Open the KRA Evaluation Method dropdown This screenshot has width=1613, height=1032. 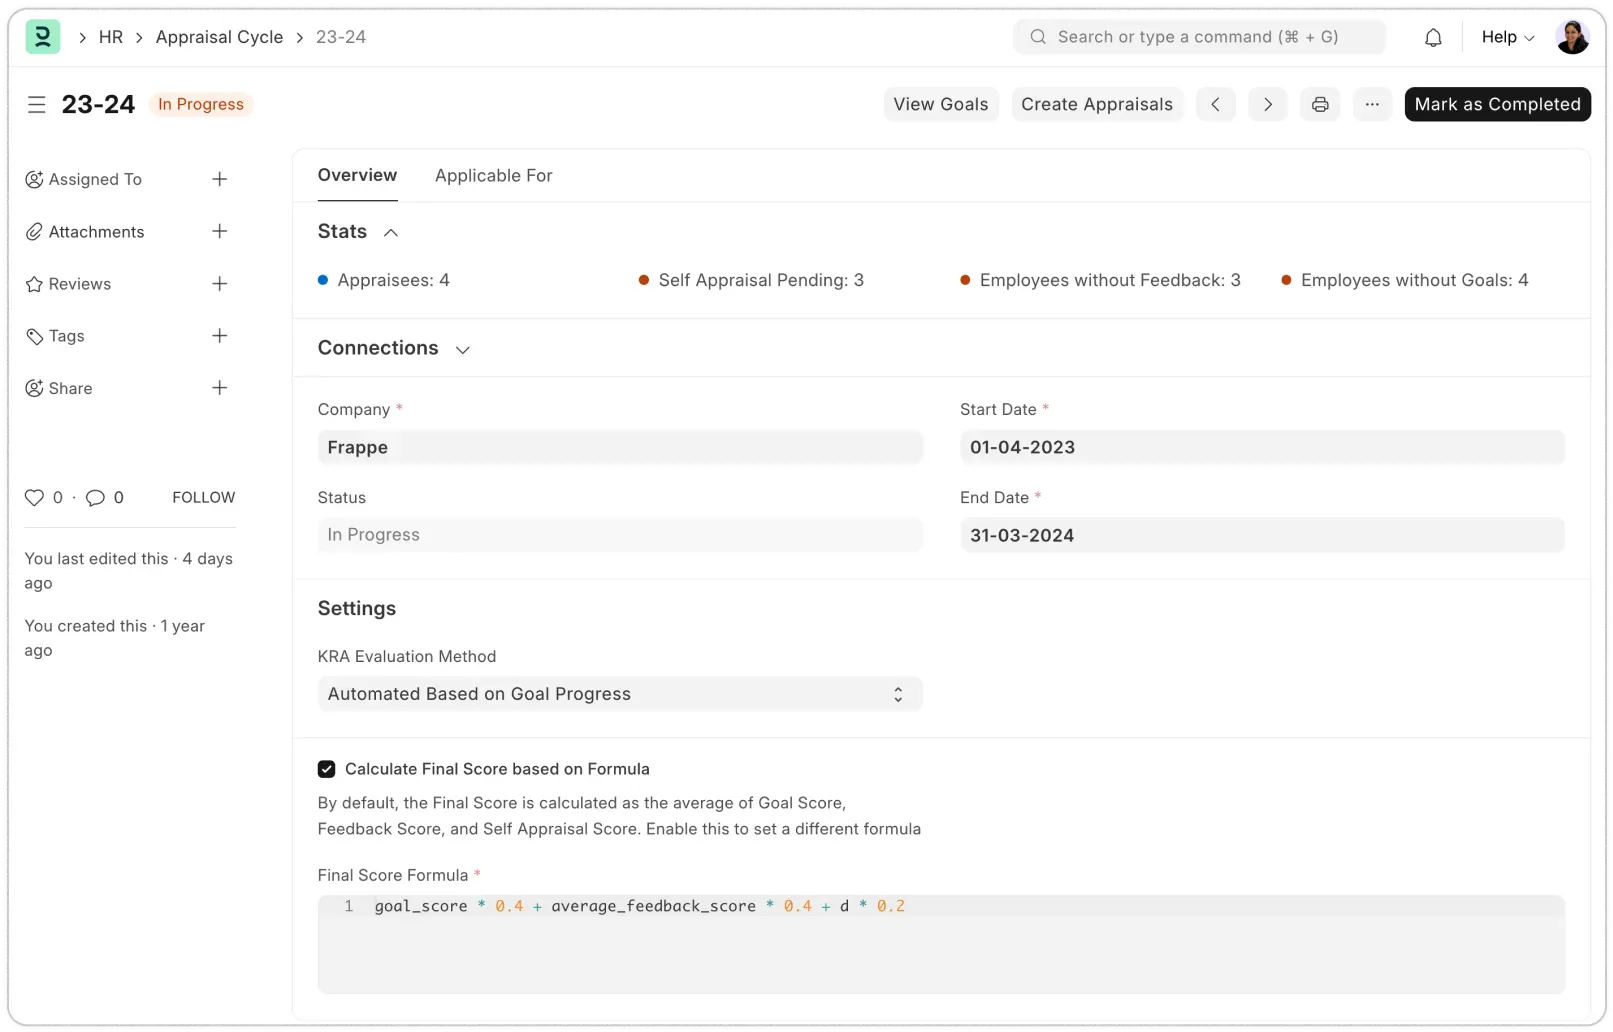click(619, 694)
